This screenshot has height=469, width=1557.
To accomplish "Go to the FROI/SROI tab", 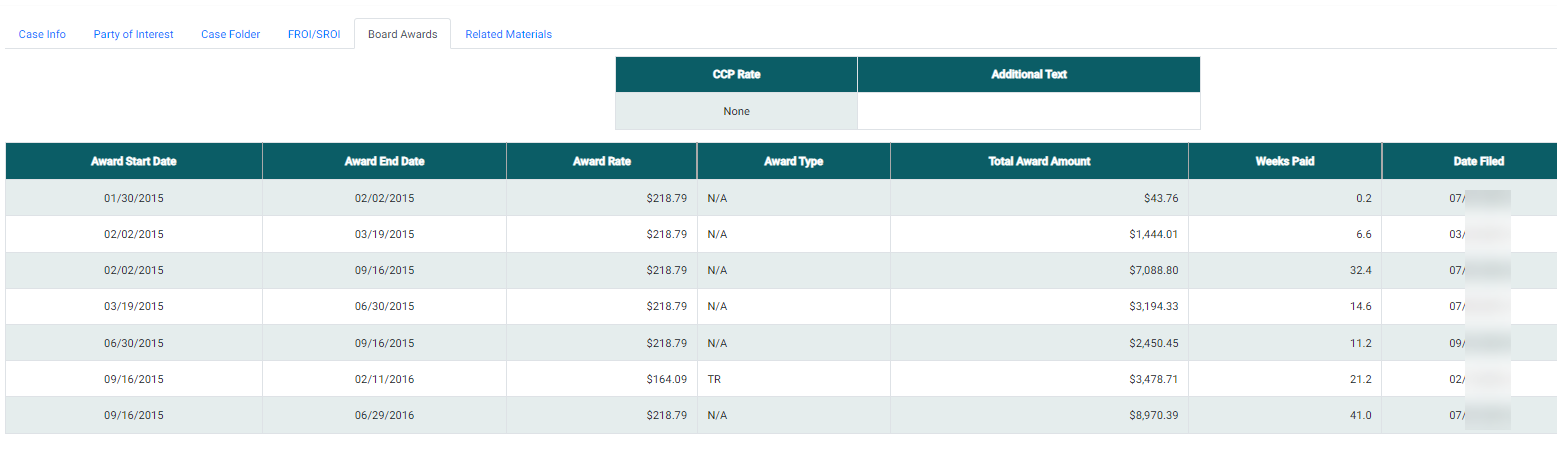I will tap(314, 34).
